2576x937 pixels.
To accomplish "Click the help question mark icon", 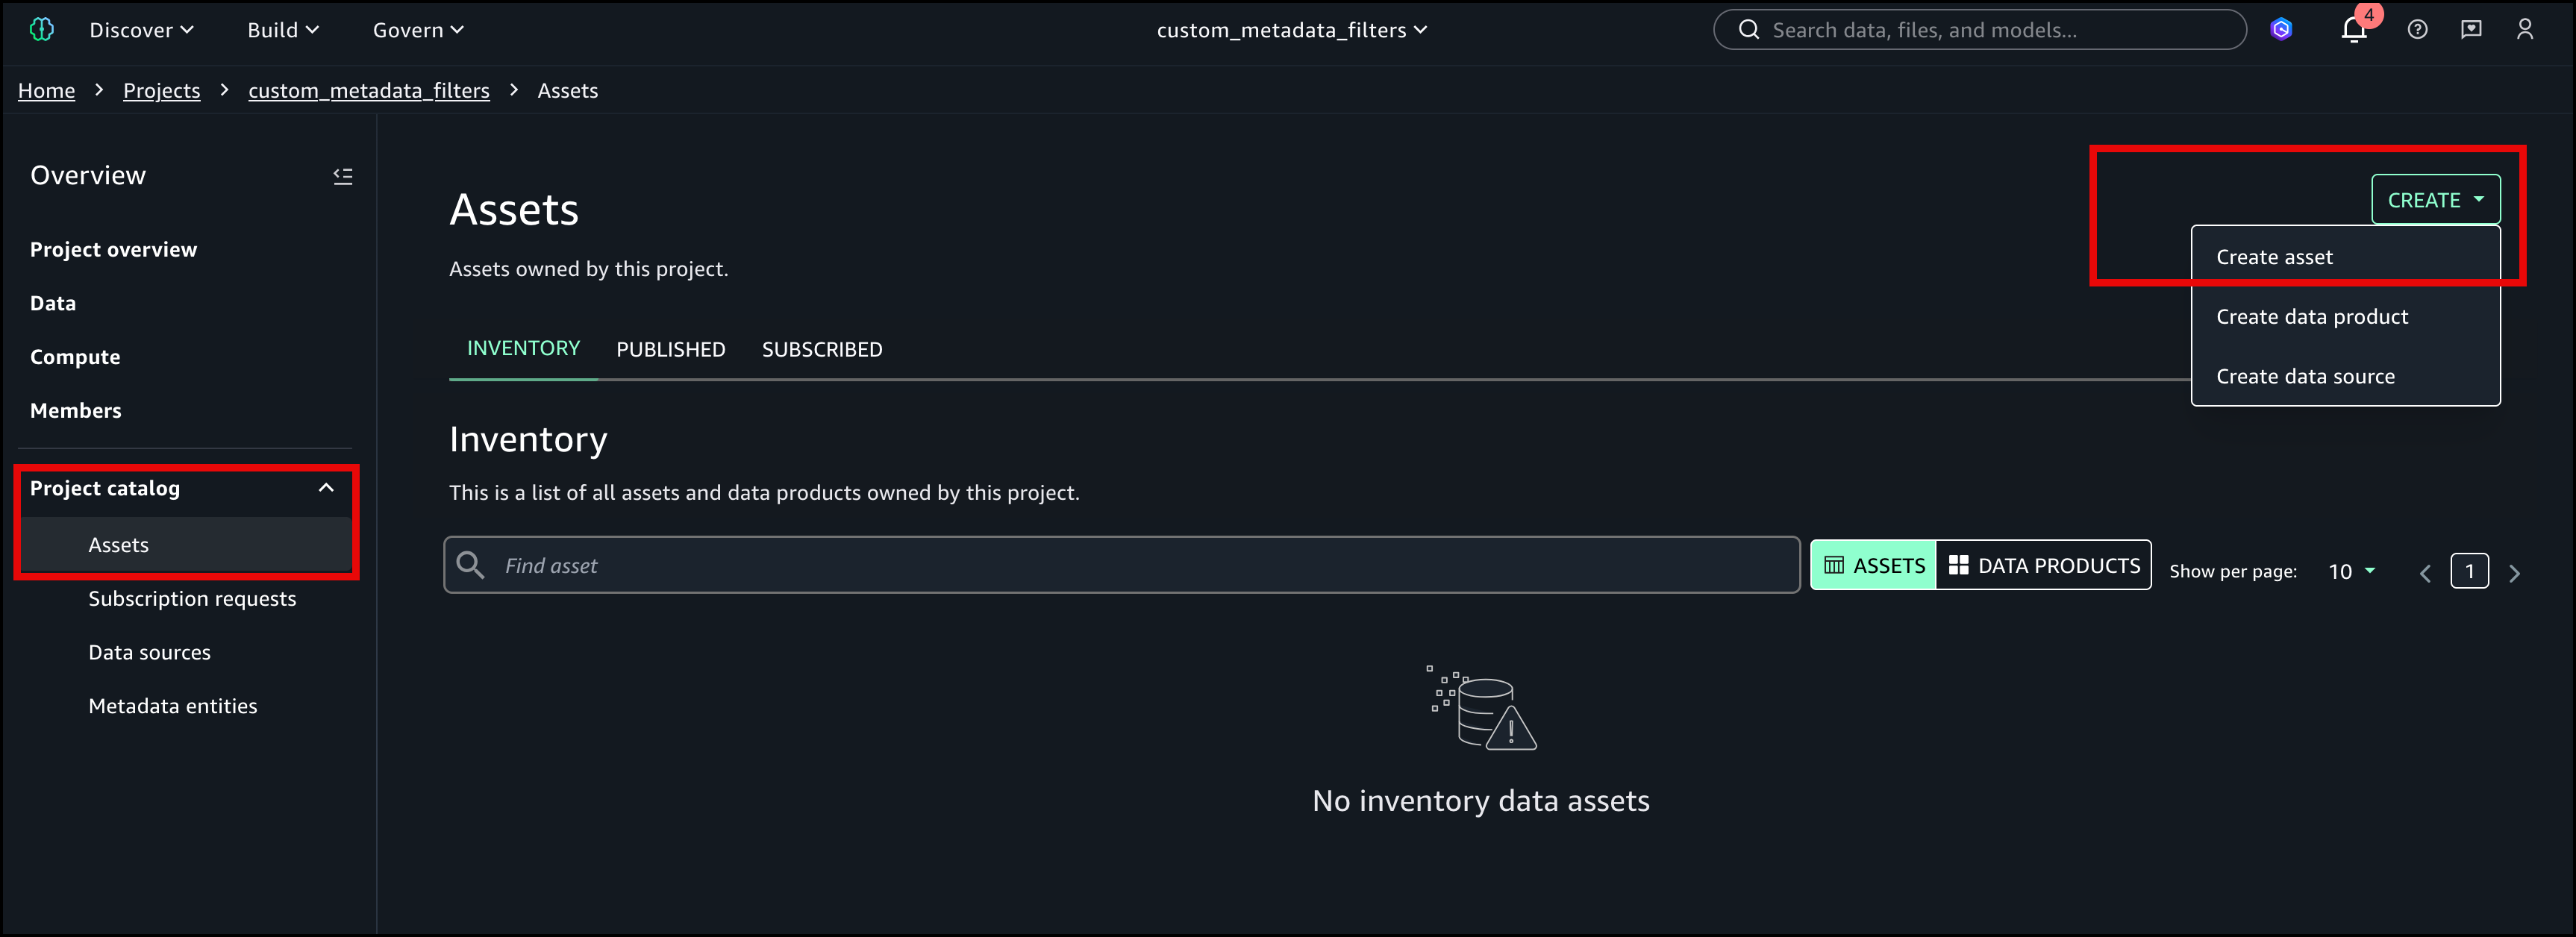I will click(2417, 30).
